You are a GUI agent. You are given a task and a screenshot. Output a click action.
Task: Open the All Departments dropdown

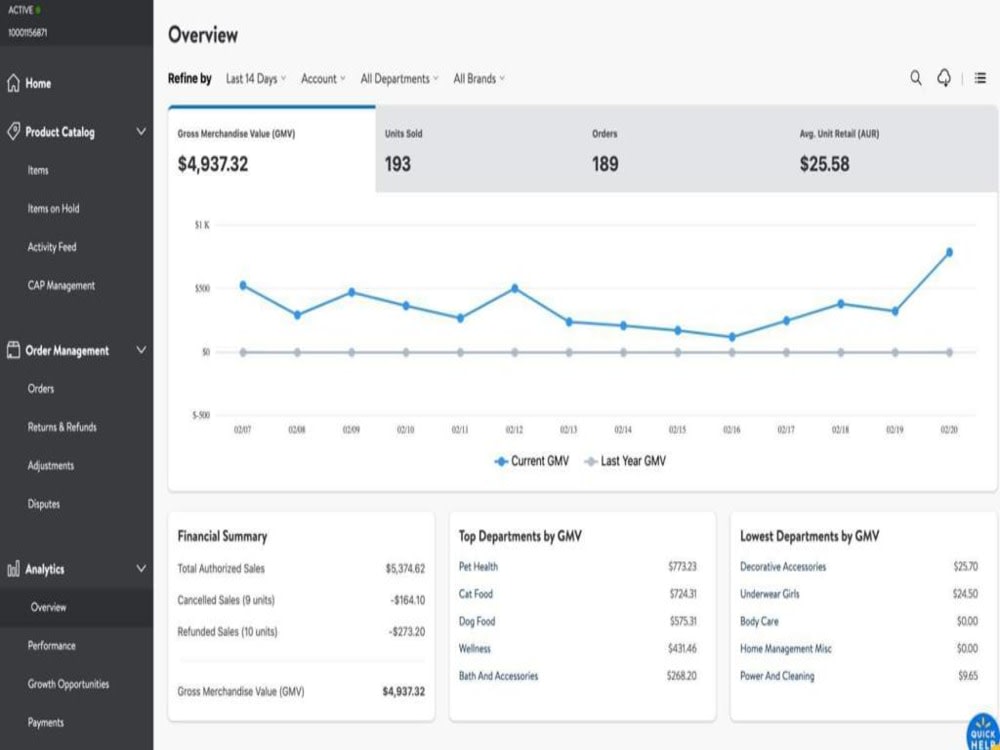(x=399, y=78)
